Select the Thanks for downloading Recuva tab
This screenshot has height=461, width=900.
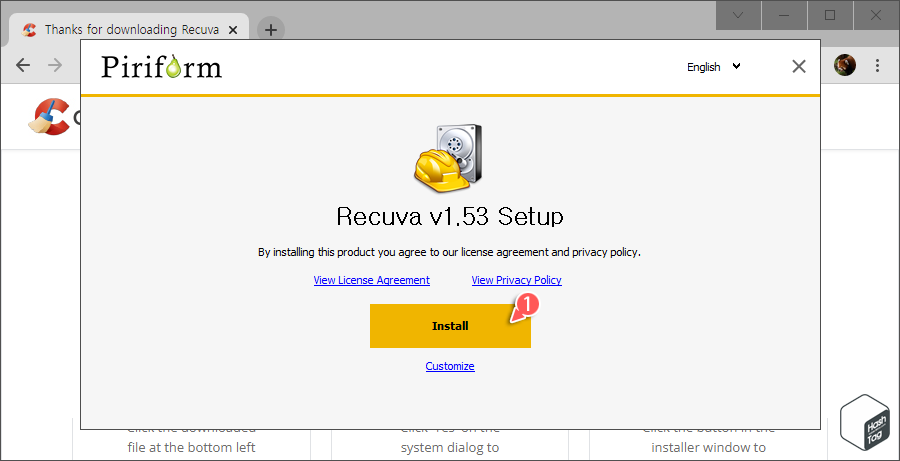[130, 30]
